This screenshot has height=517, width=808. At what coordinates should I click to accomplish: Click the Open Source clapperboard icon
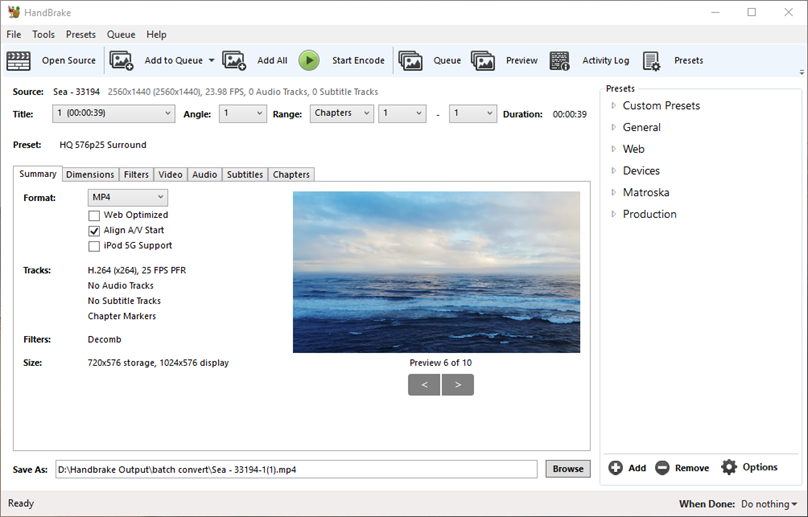pos(19,61)
